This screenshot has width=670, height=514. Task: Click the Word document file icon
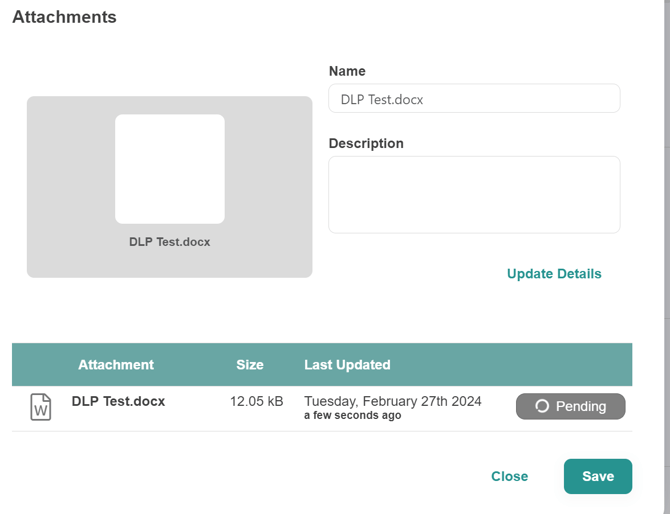pos(40,407)
